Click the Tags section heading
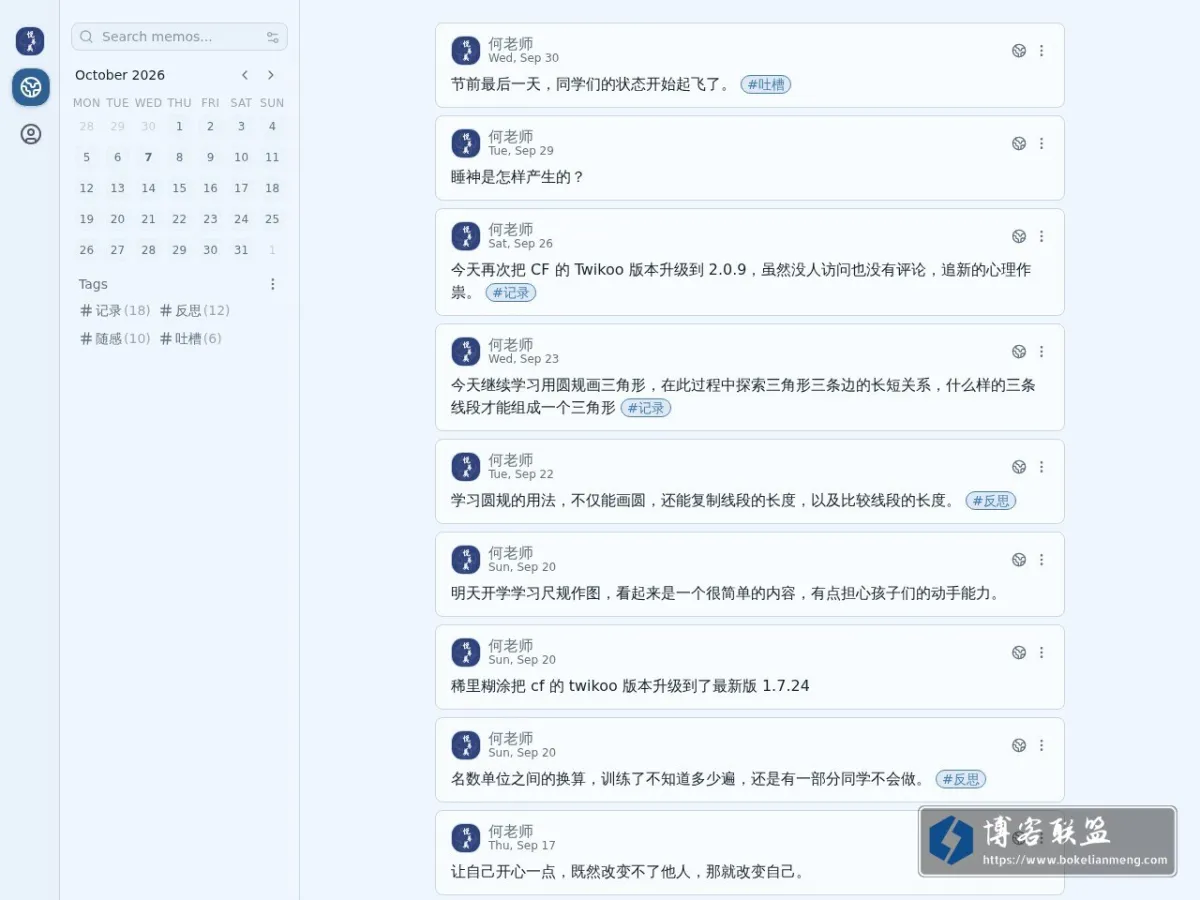The width and height of the screenshot is (1200, 900). click(x=93, y=284)
